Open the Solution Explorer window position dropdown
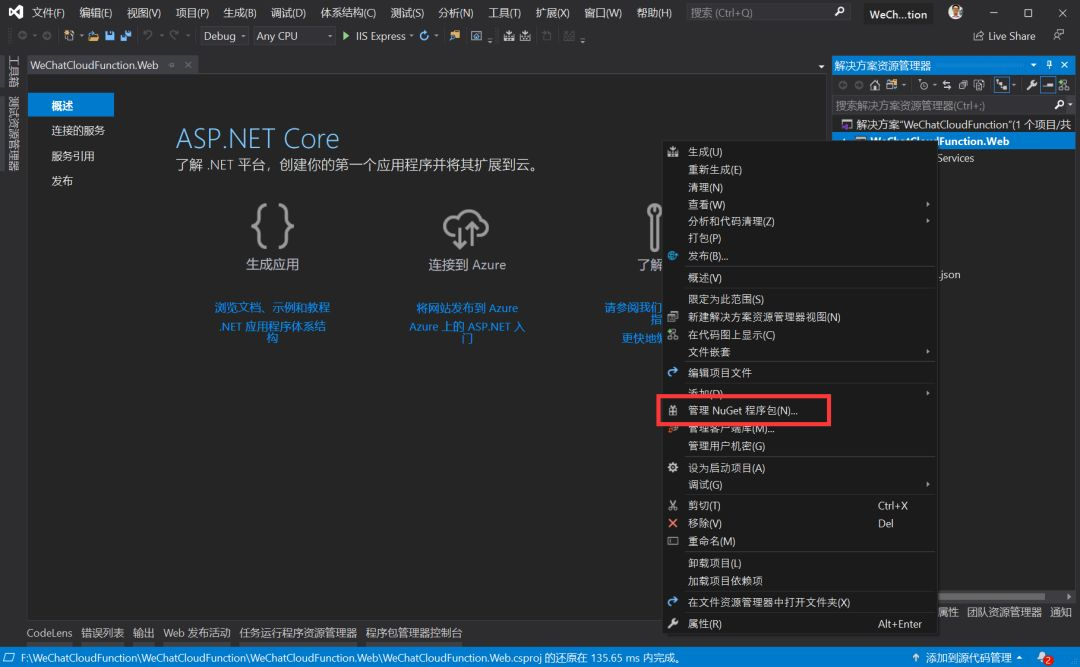The image size is (1080, 667). click(1033, 65)
